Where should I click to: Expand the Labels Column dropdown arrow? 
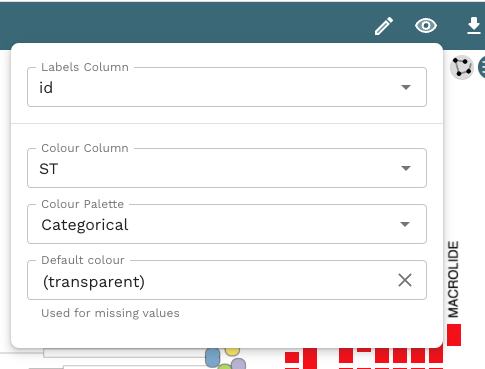(406, 87)
